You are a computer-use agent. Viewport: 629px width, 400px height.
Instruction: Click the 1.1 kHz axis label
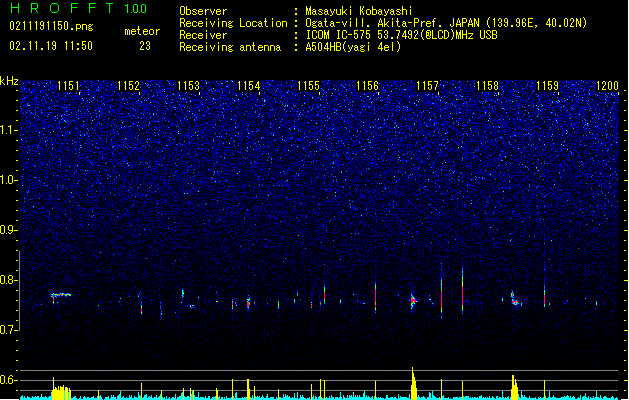click(9, 130)
